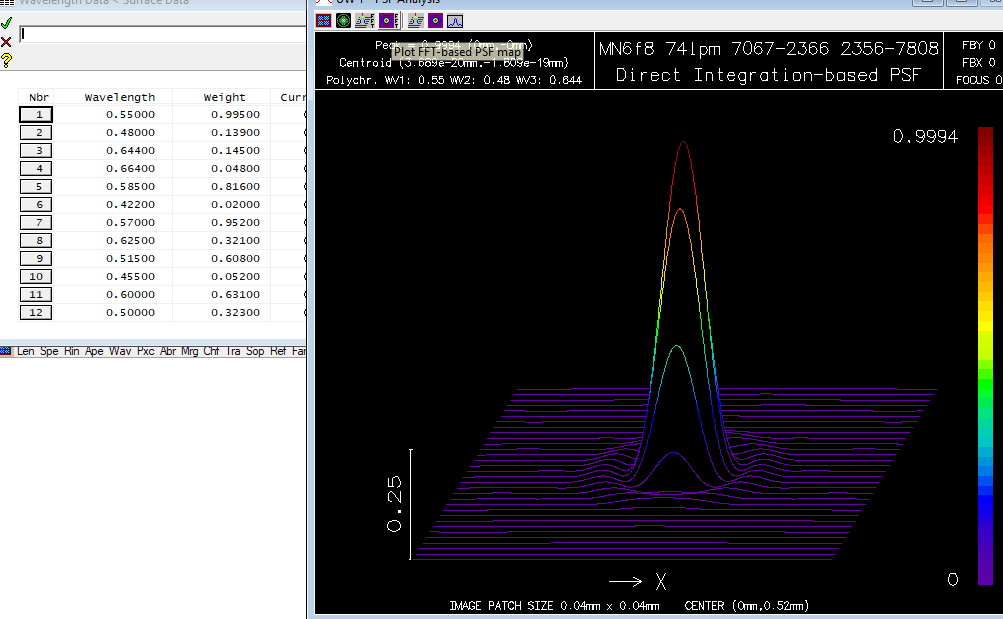Select the Abr tab
Screen dimensions: 1003x619
point(168,351)
